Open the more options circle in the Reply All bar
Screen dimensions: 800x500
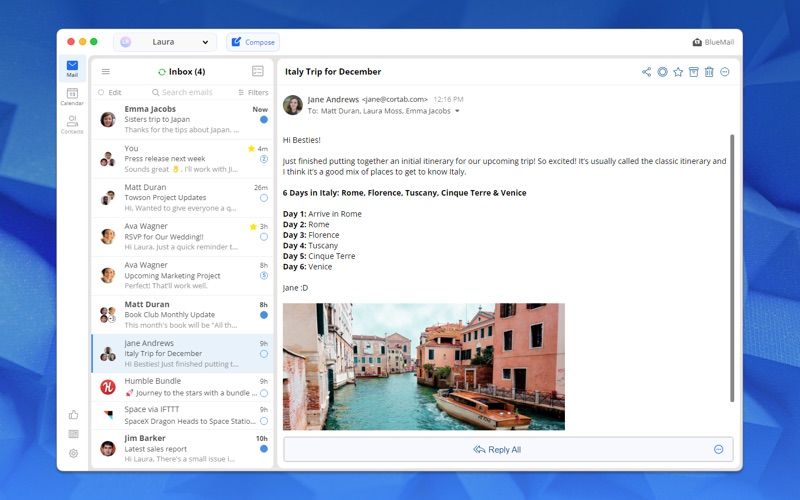click(x=718, y=449)
